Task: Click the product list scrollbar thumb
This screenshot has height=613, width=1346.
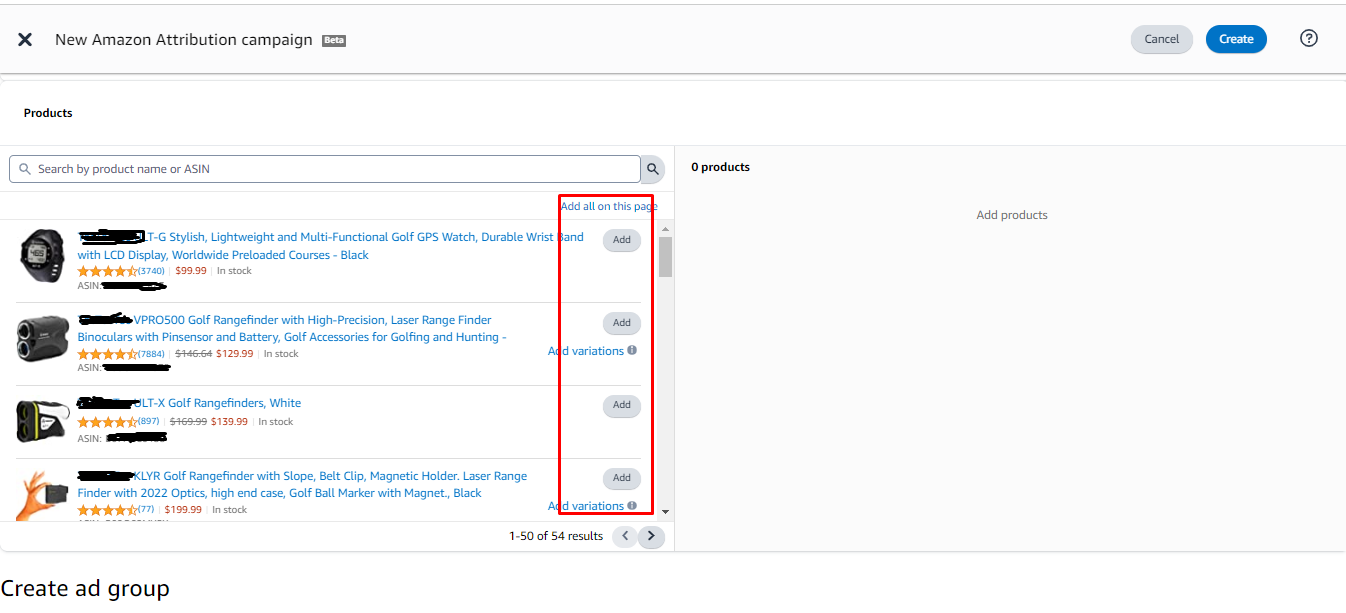Action: pyautogui.click(x=666, y=257)
